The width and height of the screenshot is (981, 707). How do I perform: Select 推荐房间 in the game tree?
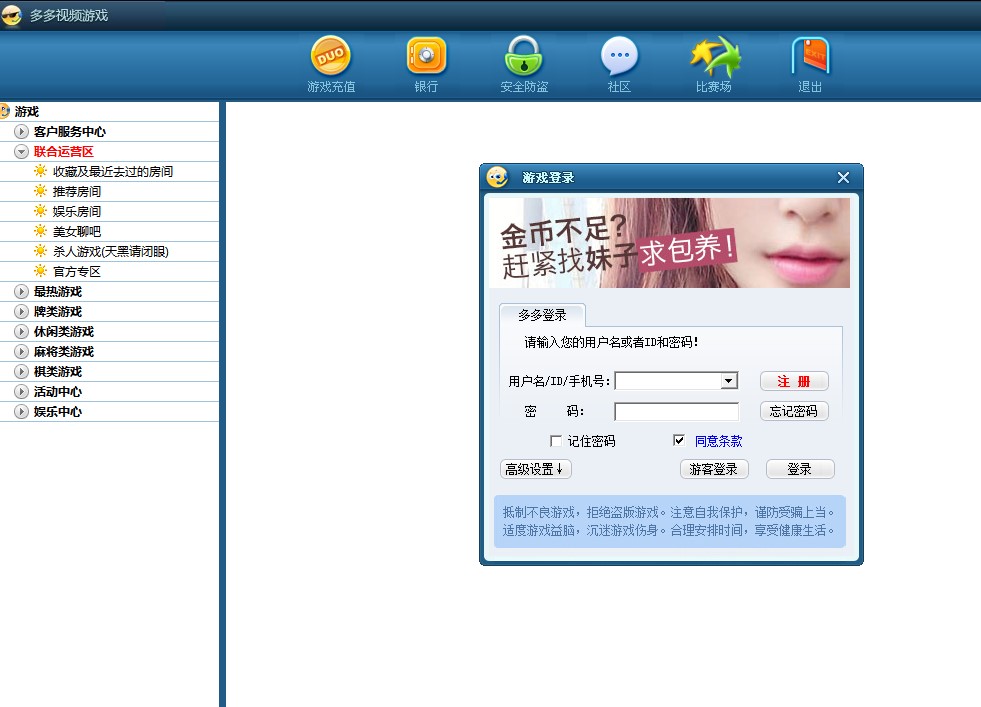pos(77,191)
